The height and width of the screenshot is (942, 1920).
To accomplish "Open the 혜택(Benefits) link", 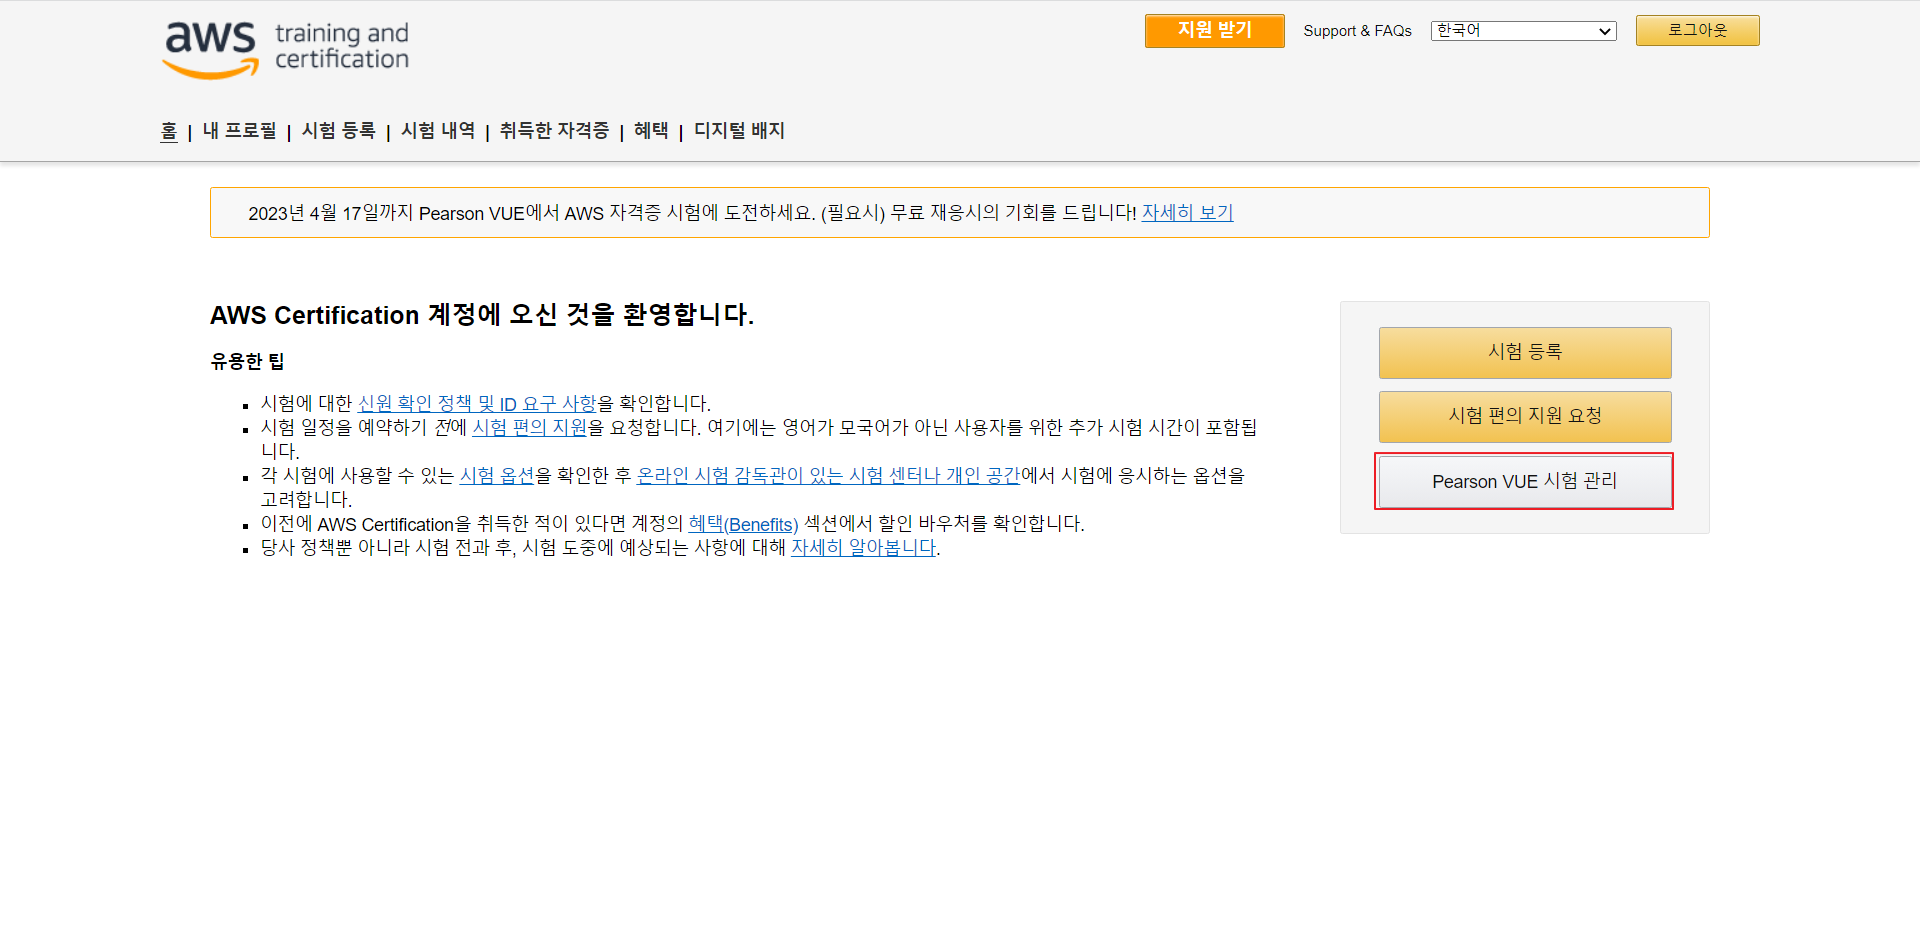I will [x=743, y=524].
